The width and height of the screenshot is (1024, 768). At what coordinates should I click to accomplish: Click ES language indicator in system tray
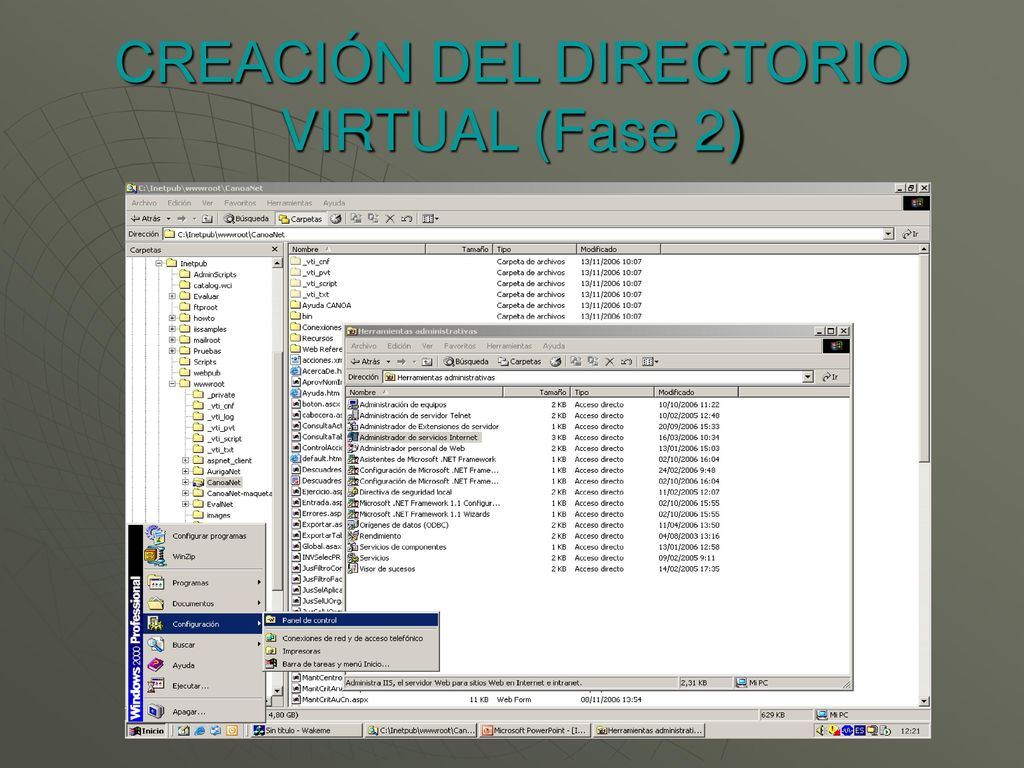tap(859, 731)
